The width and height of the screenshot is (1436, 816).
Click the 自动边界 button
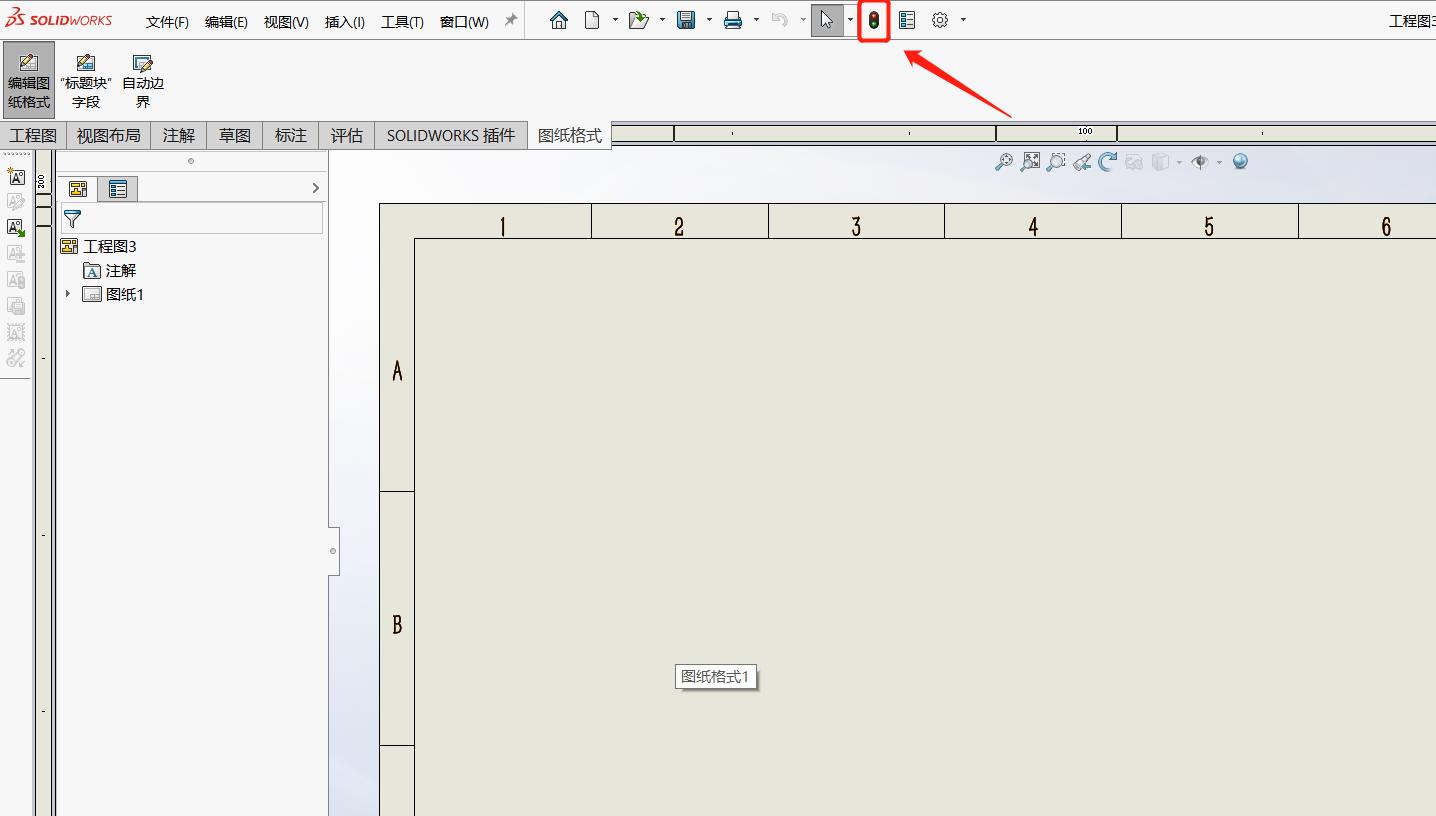tap(143, 81)
